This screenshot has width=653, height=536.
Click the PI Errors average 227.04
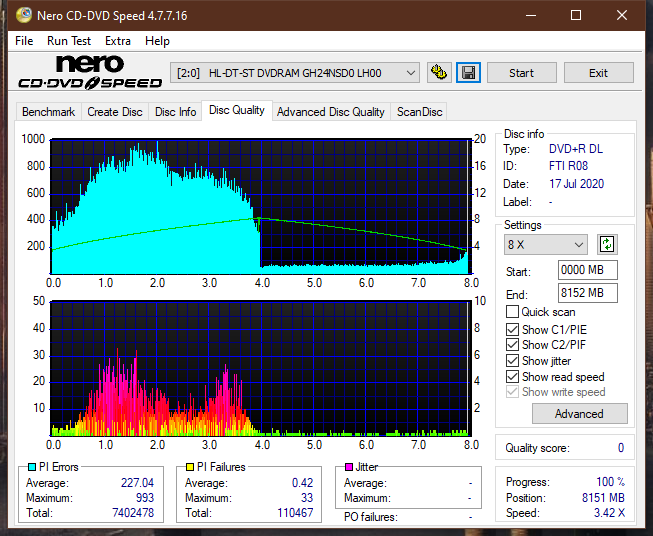point(137,483)
